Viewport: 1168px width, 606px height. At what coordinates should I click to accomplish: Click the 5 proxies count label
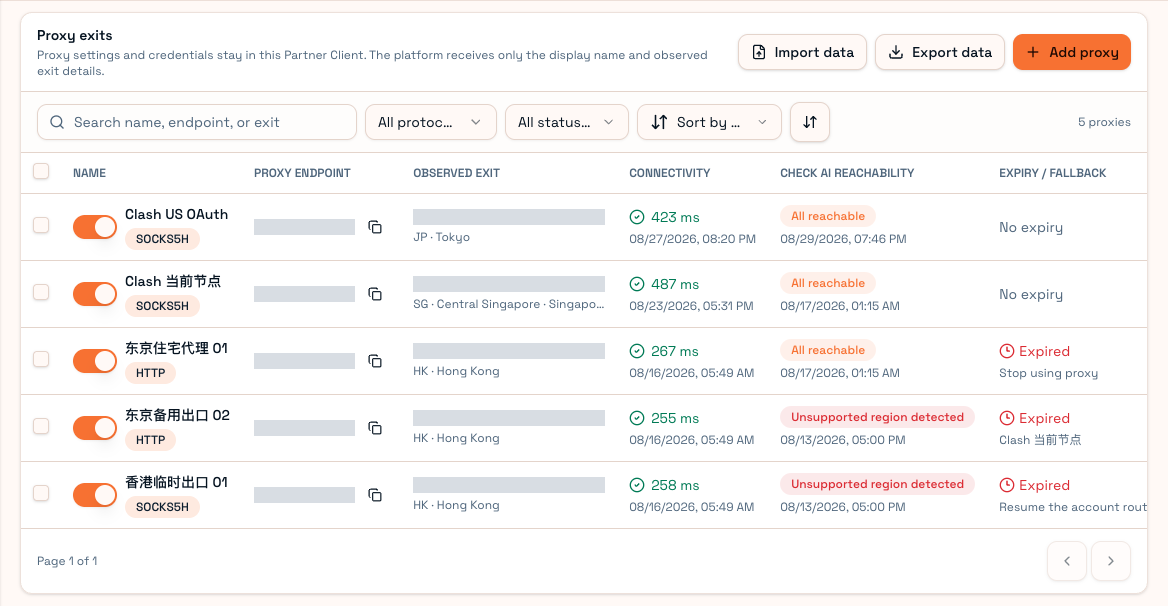point(1104,122)
